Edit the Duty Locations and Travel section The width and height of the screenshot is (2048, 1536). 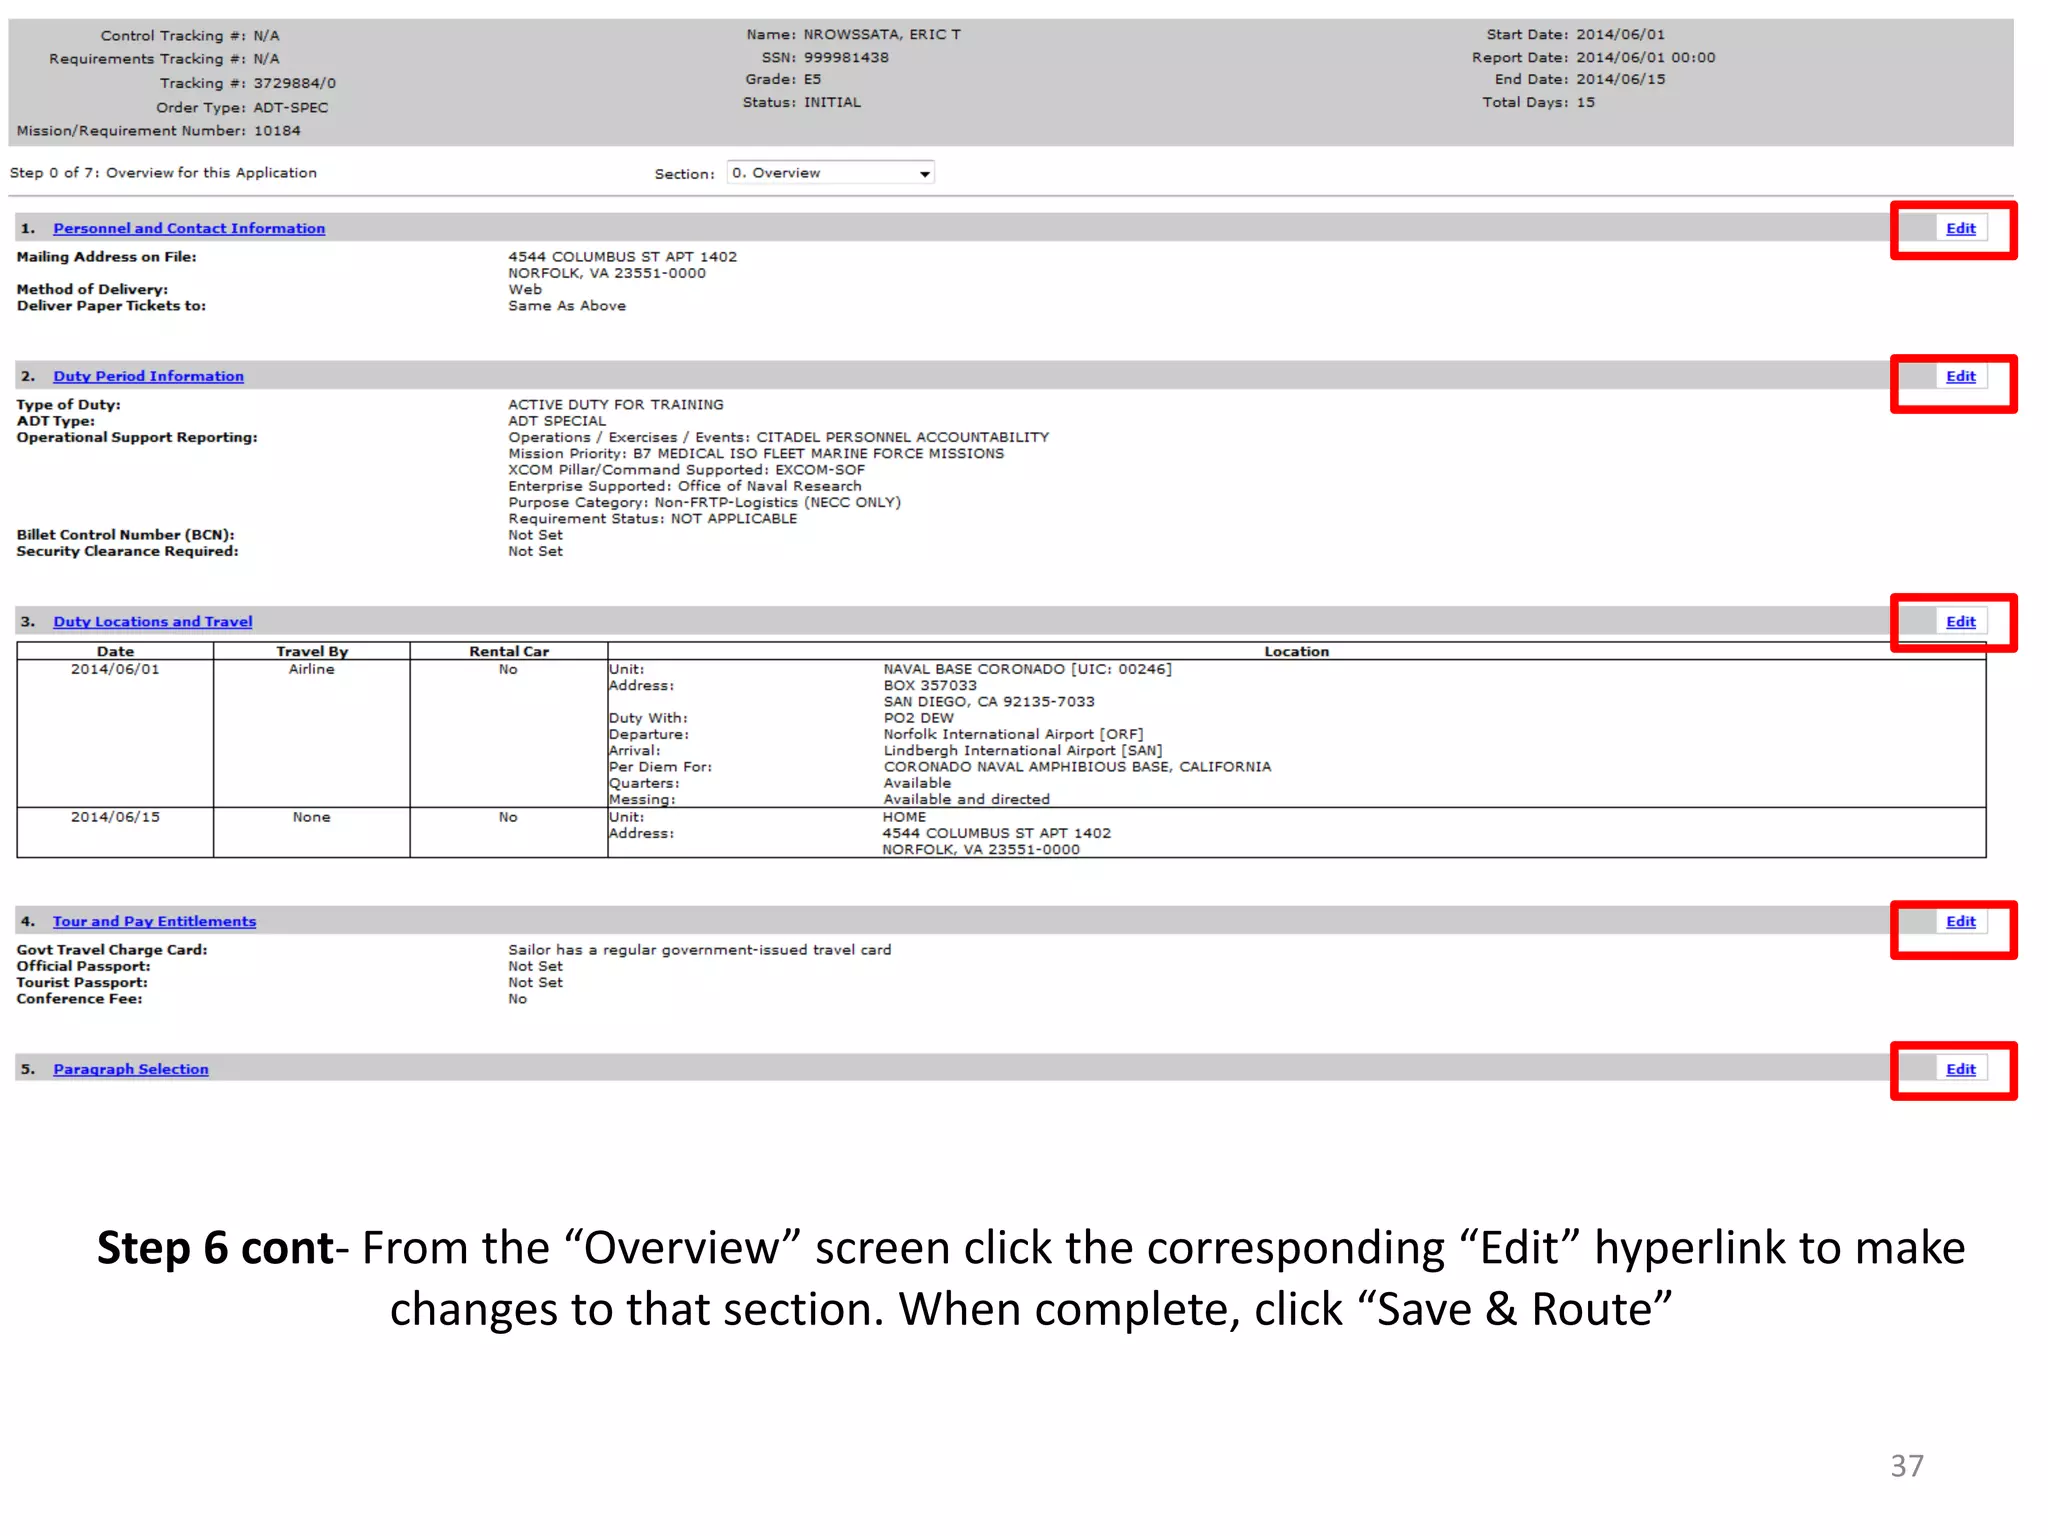(x=1960, y=621)
